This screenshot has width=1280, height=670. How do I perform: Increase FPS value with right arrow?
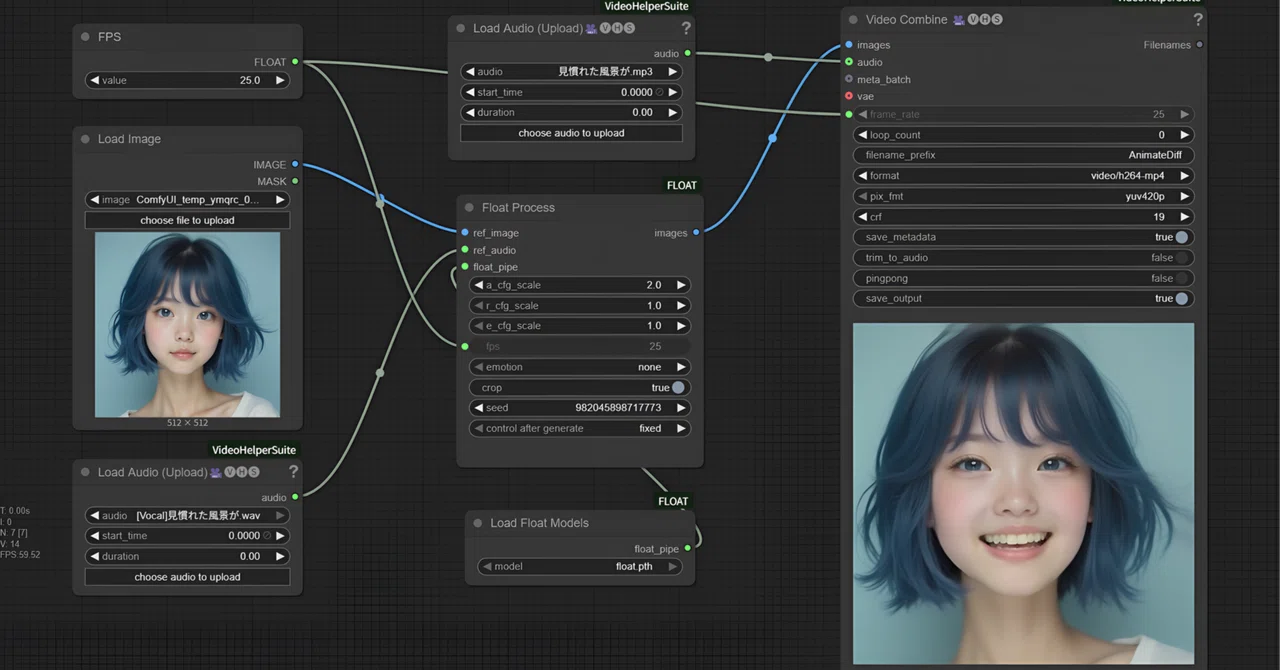coord(279,80)
